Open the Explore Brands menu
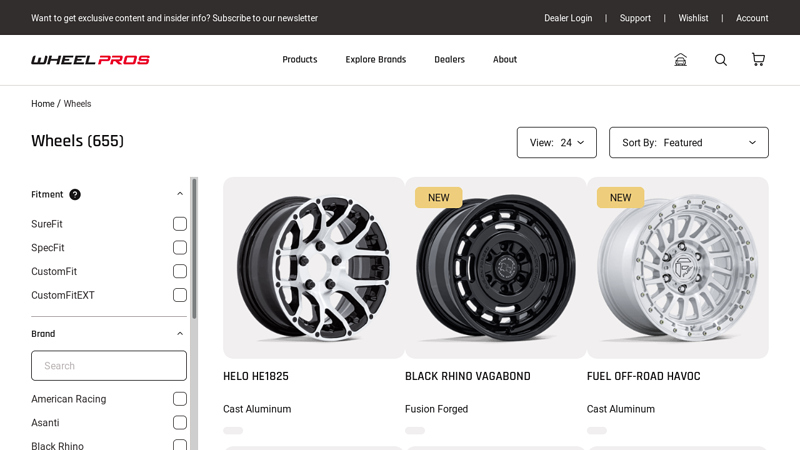The width and height of the screenshot is (800, 450). click(x=376, y=60)
